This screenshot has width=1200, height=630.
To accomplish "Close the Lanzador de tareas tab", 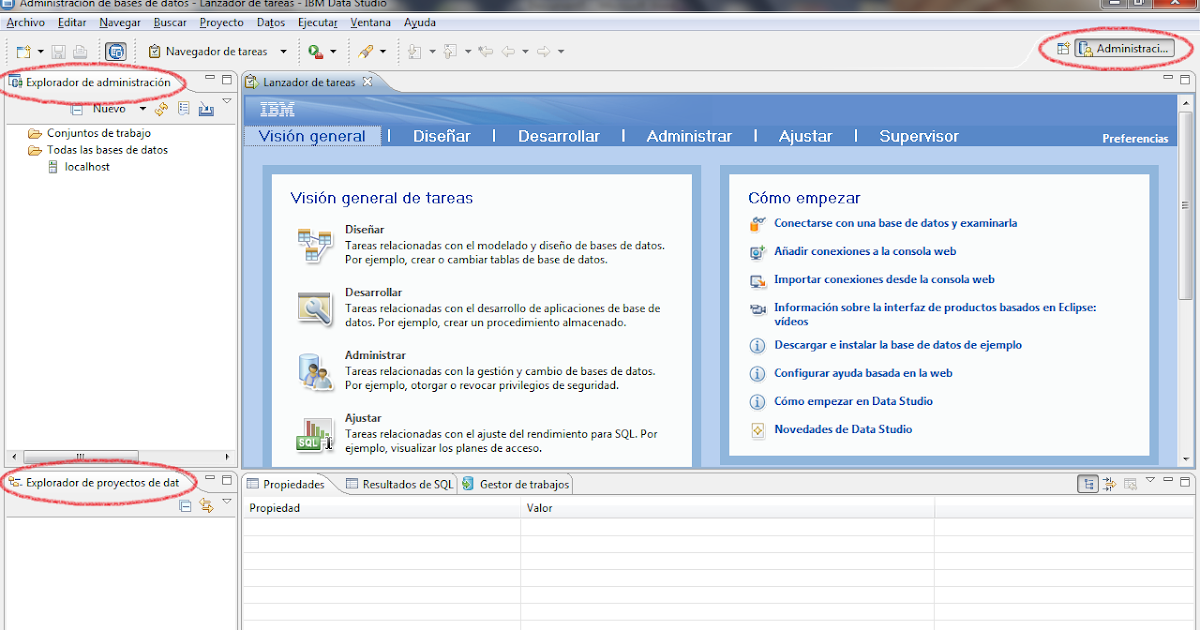I will 367,82.
